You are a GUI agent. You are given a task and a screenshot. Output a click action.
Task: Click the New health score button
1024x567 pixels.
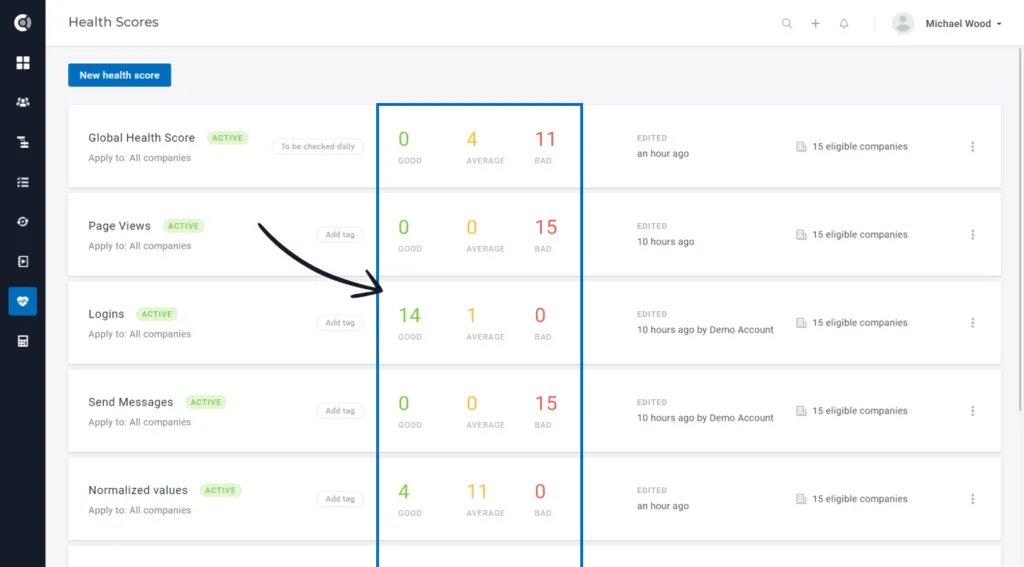pos(120,75)
